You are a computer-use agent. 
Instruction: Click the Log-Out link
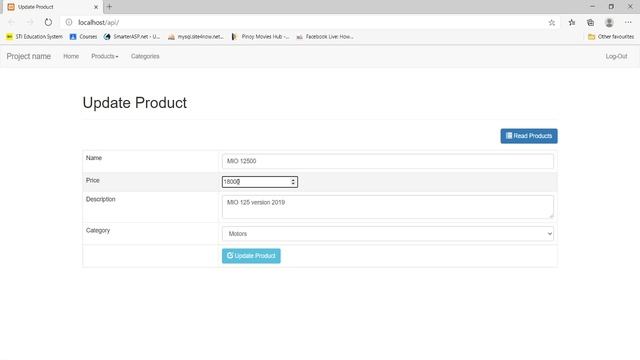tap(616, 56)
